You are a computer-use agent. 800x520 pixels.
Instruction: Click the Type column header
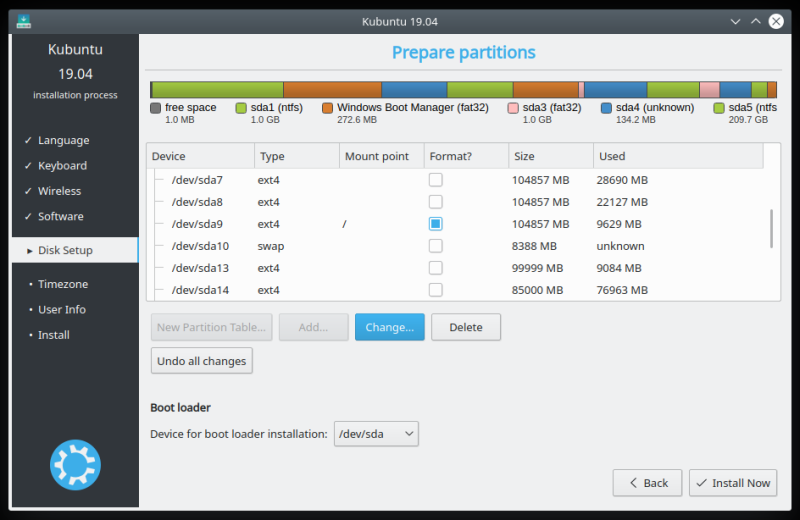(297, 156)
